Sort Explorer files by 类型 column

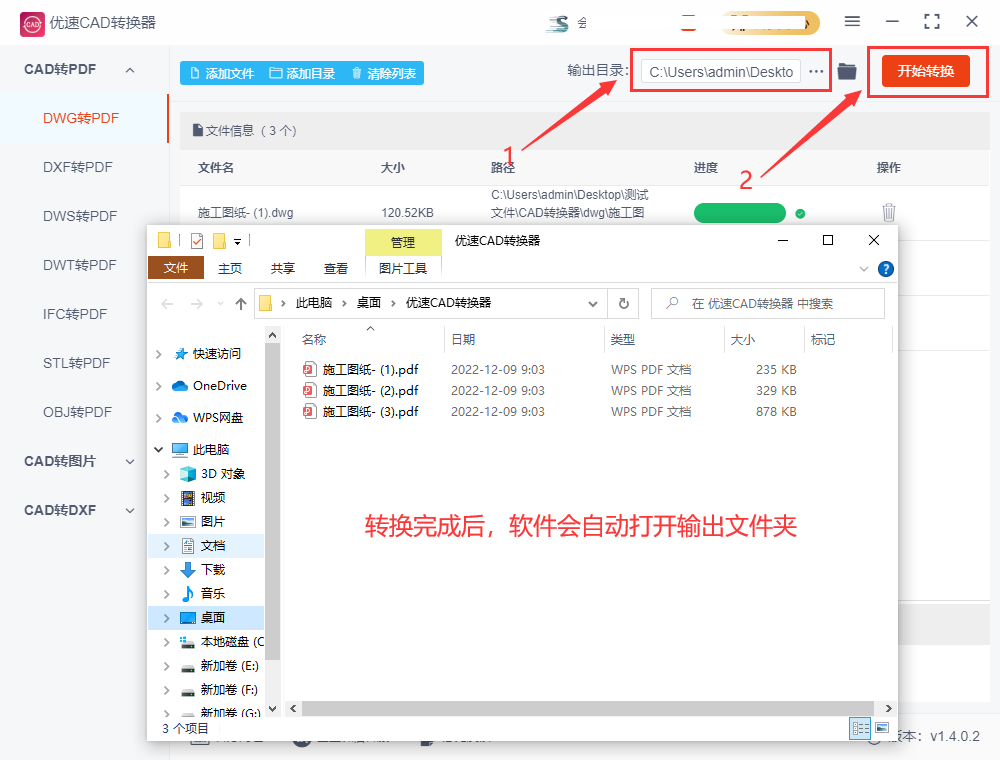[x=622, y=340]
